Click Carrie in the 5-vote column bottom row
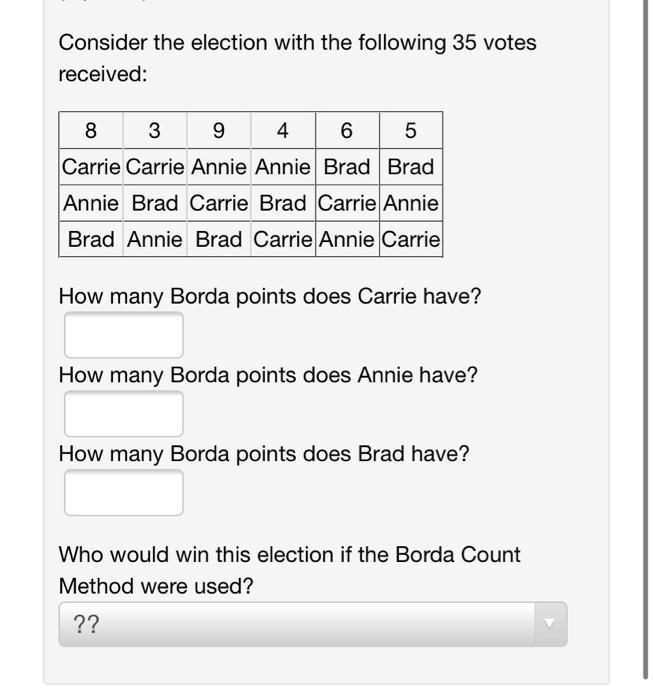Screen dimensions: 653x700 point(411,239)
